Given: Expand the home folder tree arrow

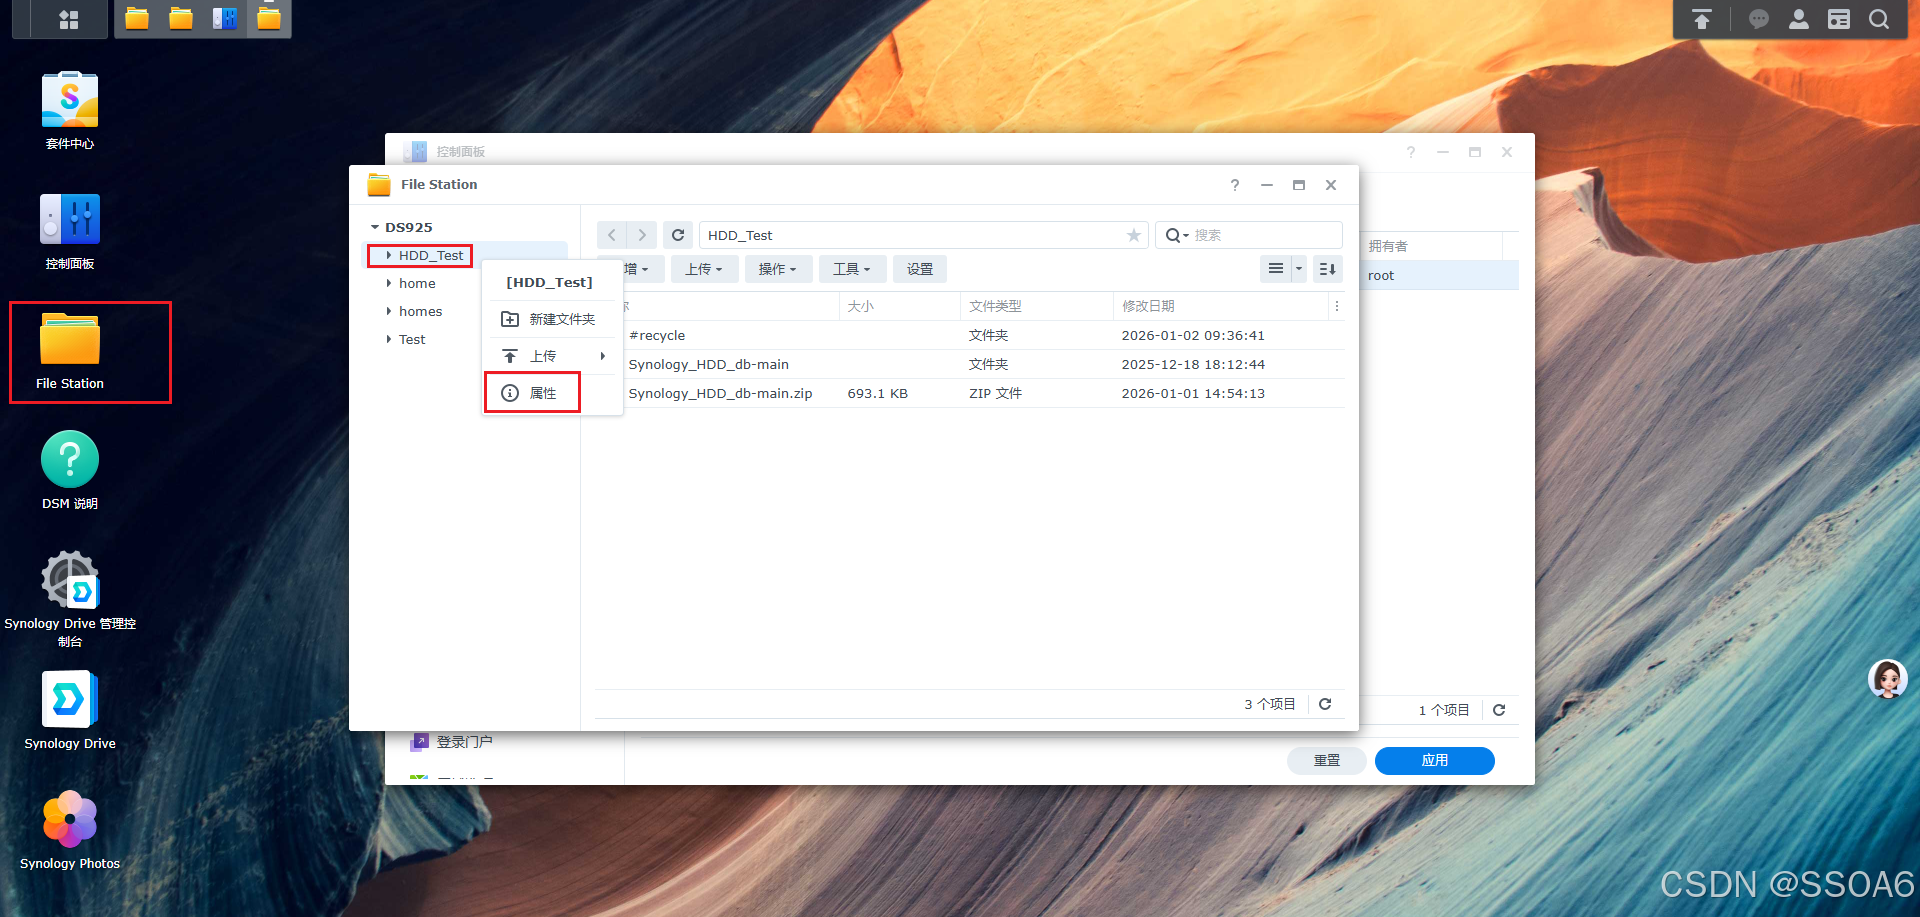Looking at the screenshot, I should point(389,283).
